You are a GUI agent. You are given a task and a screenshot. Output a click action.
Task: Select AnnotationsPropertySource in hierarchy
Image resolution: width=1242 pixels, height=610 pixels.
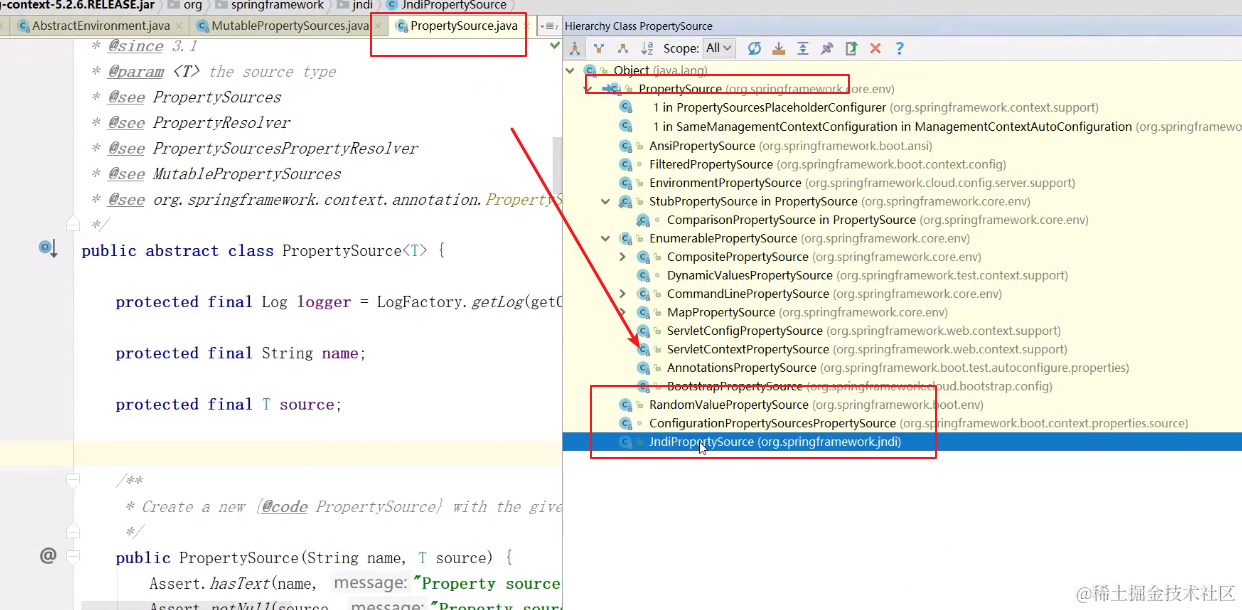(x=883, y=368)
